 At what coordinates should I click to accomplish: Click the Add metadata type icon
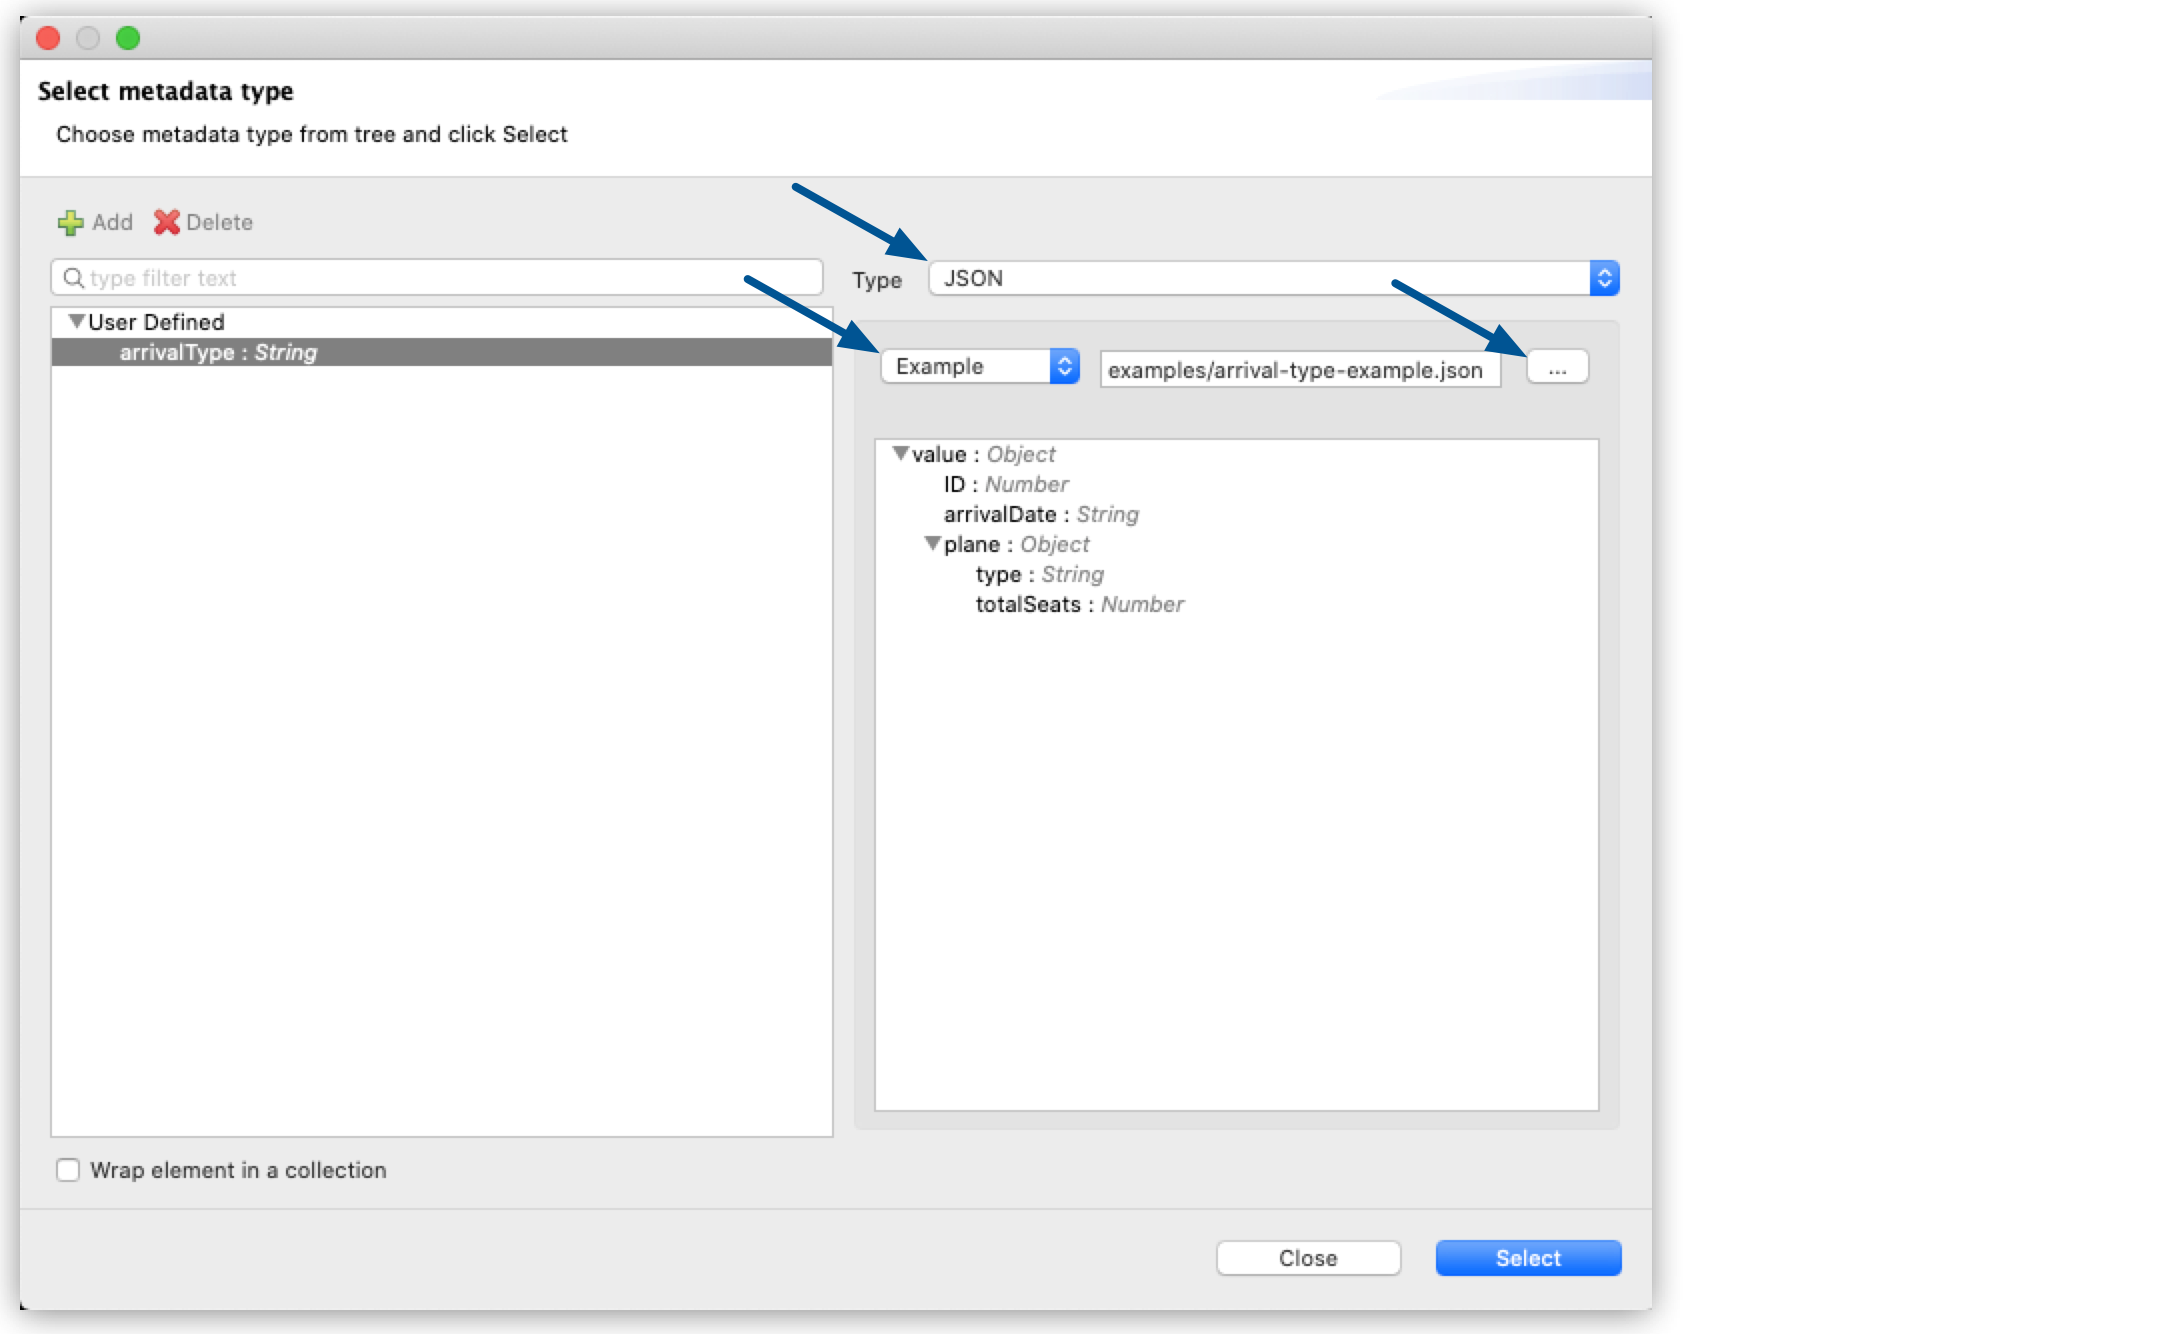tap(69, 222)
